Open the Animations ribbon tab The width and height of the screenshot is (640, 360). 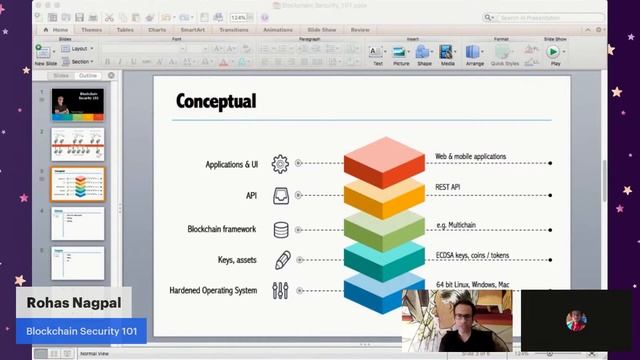pyautogui.click(x=278, y=30)
